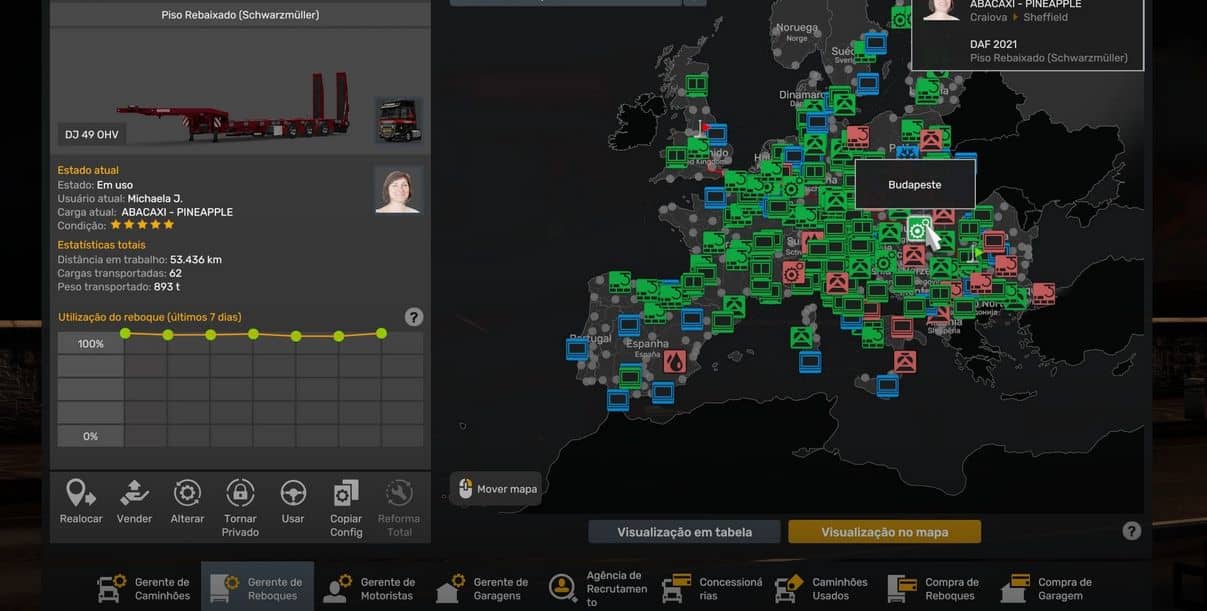Screen dimensions: 1207x611
Task: Open help for trailer utilization chart
Action: 414,317
